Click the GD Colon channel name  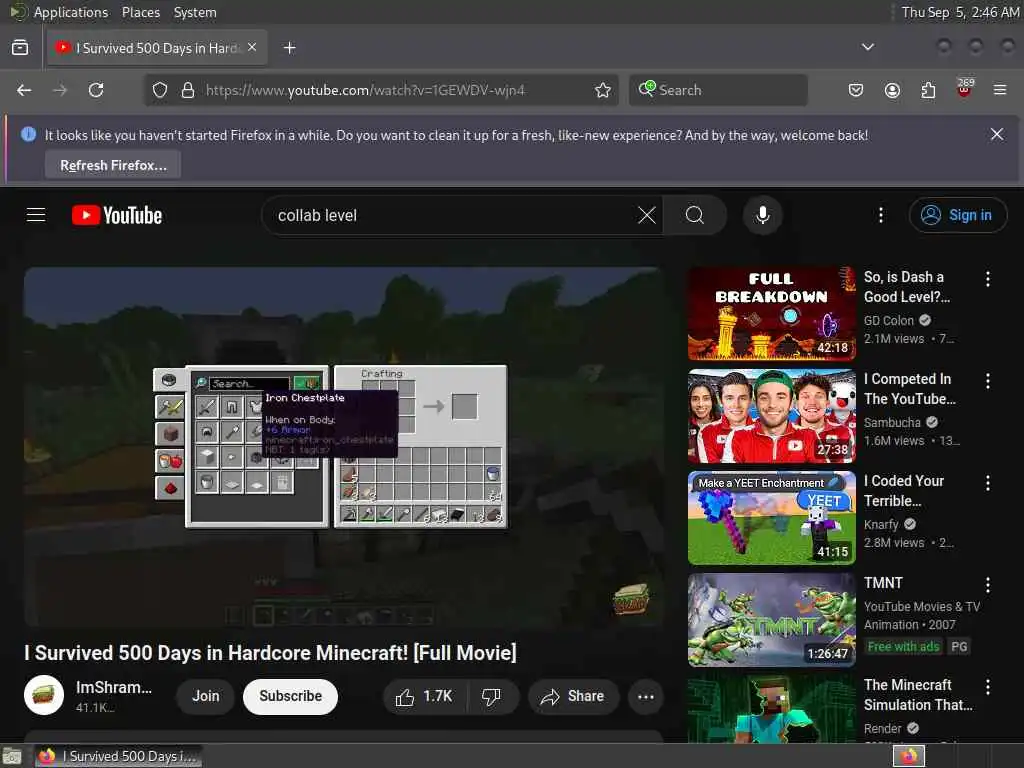[889, 320]
